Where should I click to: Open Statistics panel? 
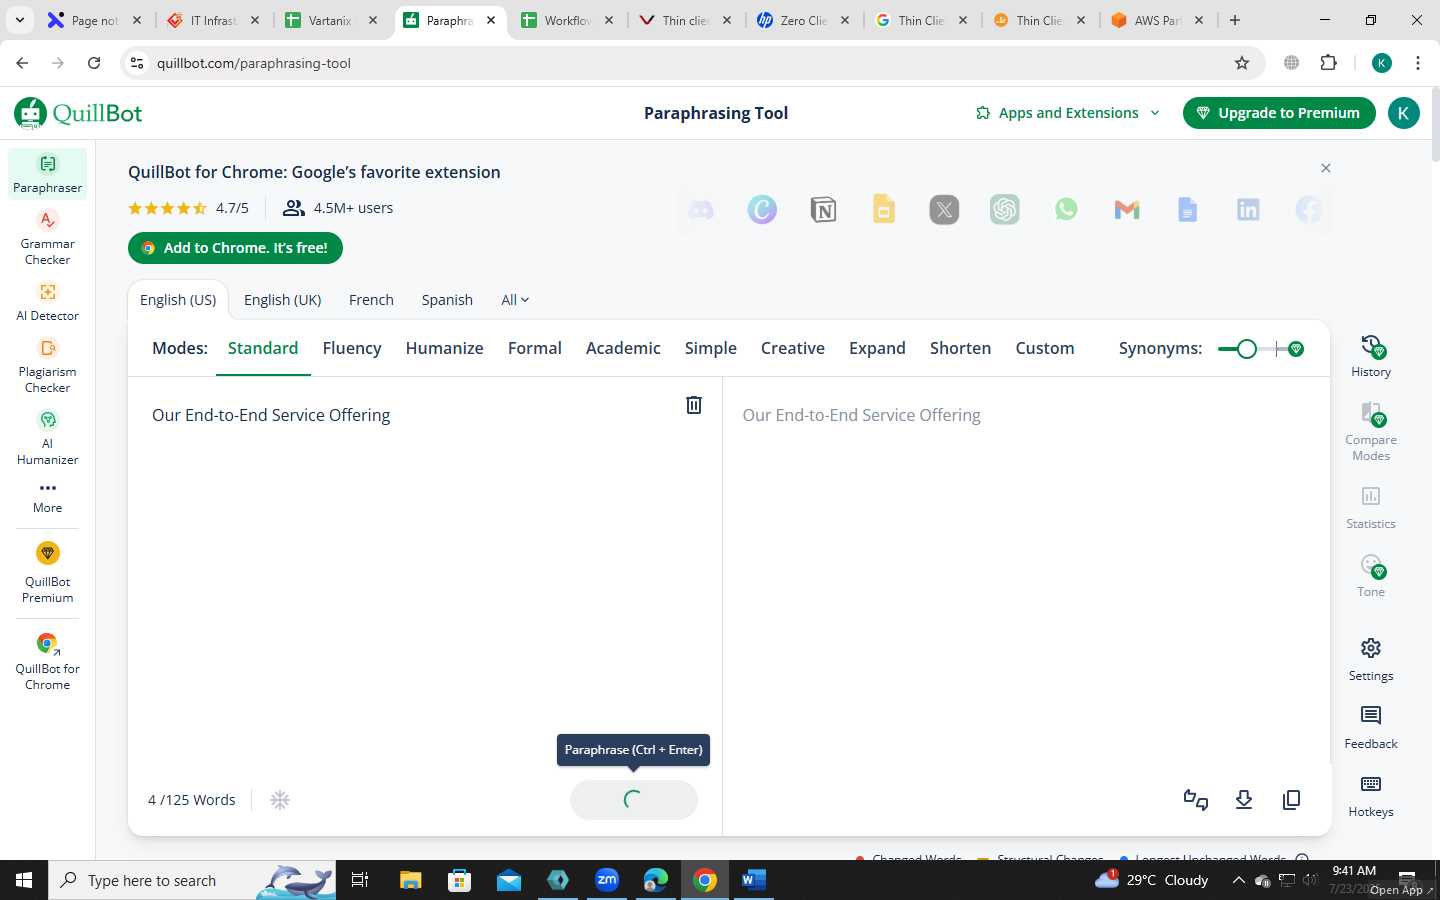click(x=1371, y=507)
